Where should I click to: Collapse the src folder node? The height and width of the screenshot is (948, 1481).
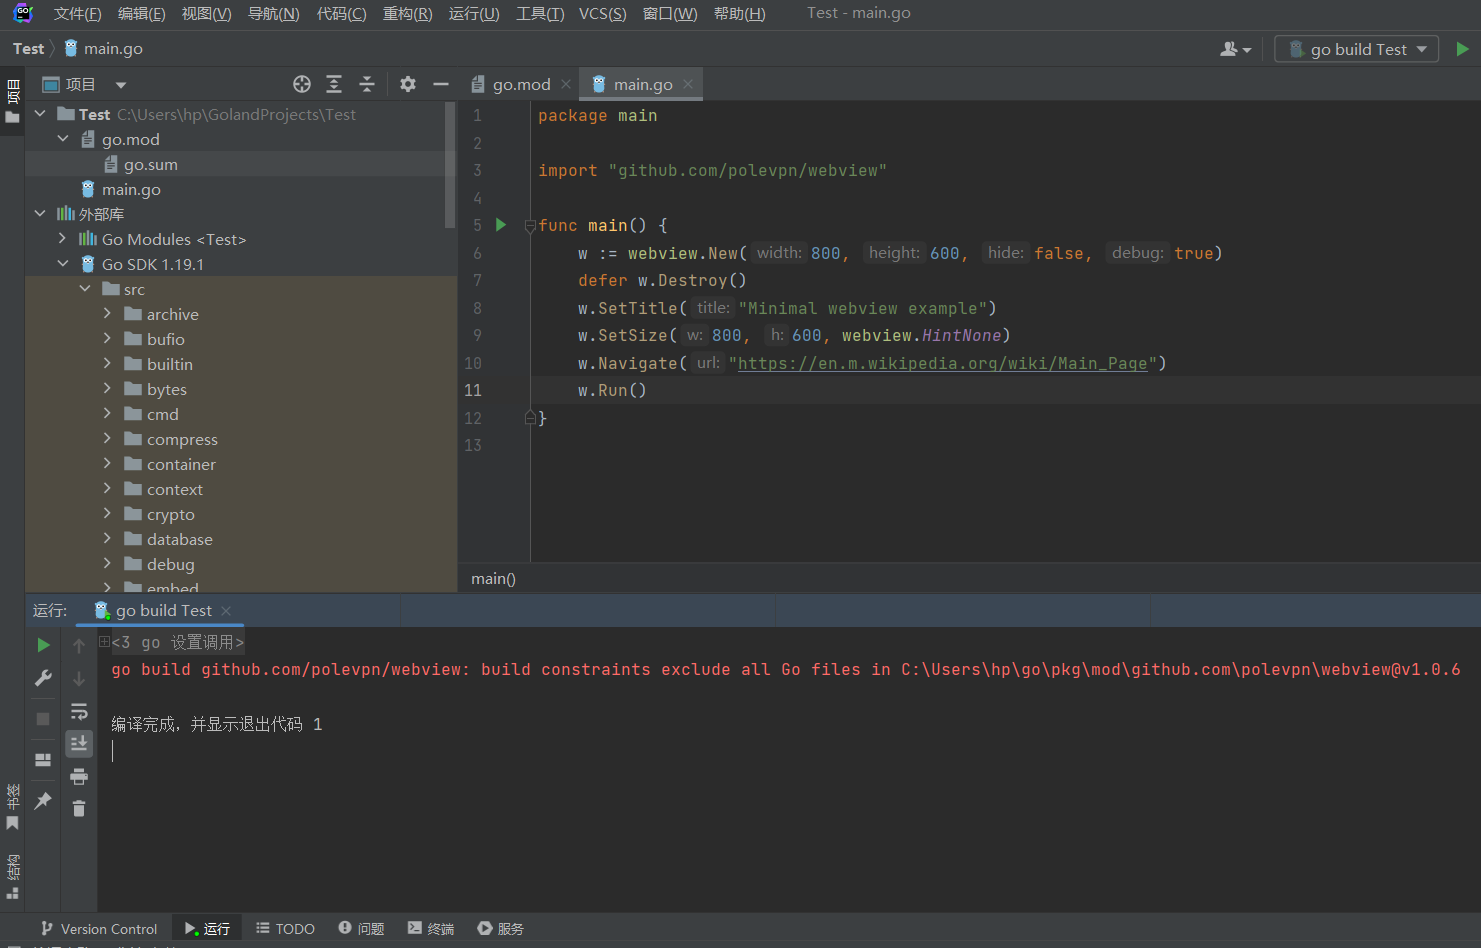point(85,288)
